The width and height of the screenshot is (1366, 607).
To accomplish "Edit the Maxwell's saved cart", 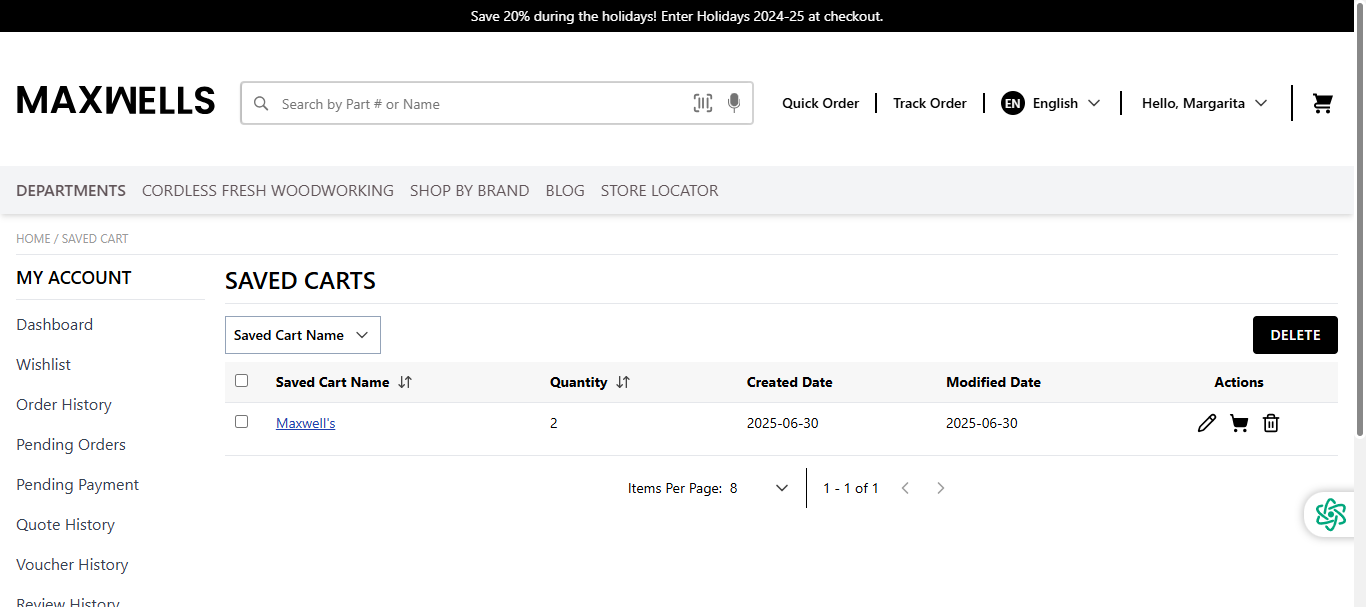I will coord(1207,423).
